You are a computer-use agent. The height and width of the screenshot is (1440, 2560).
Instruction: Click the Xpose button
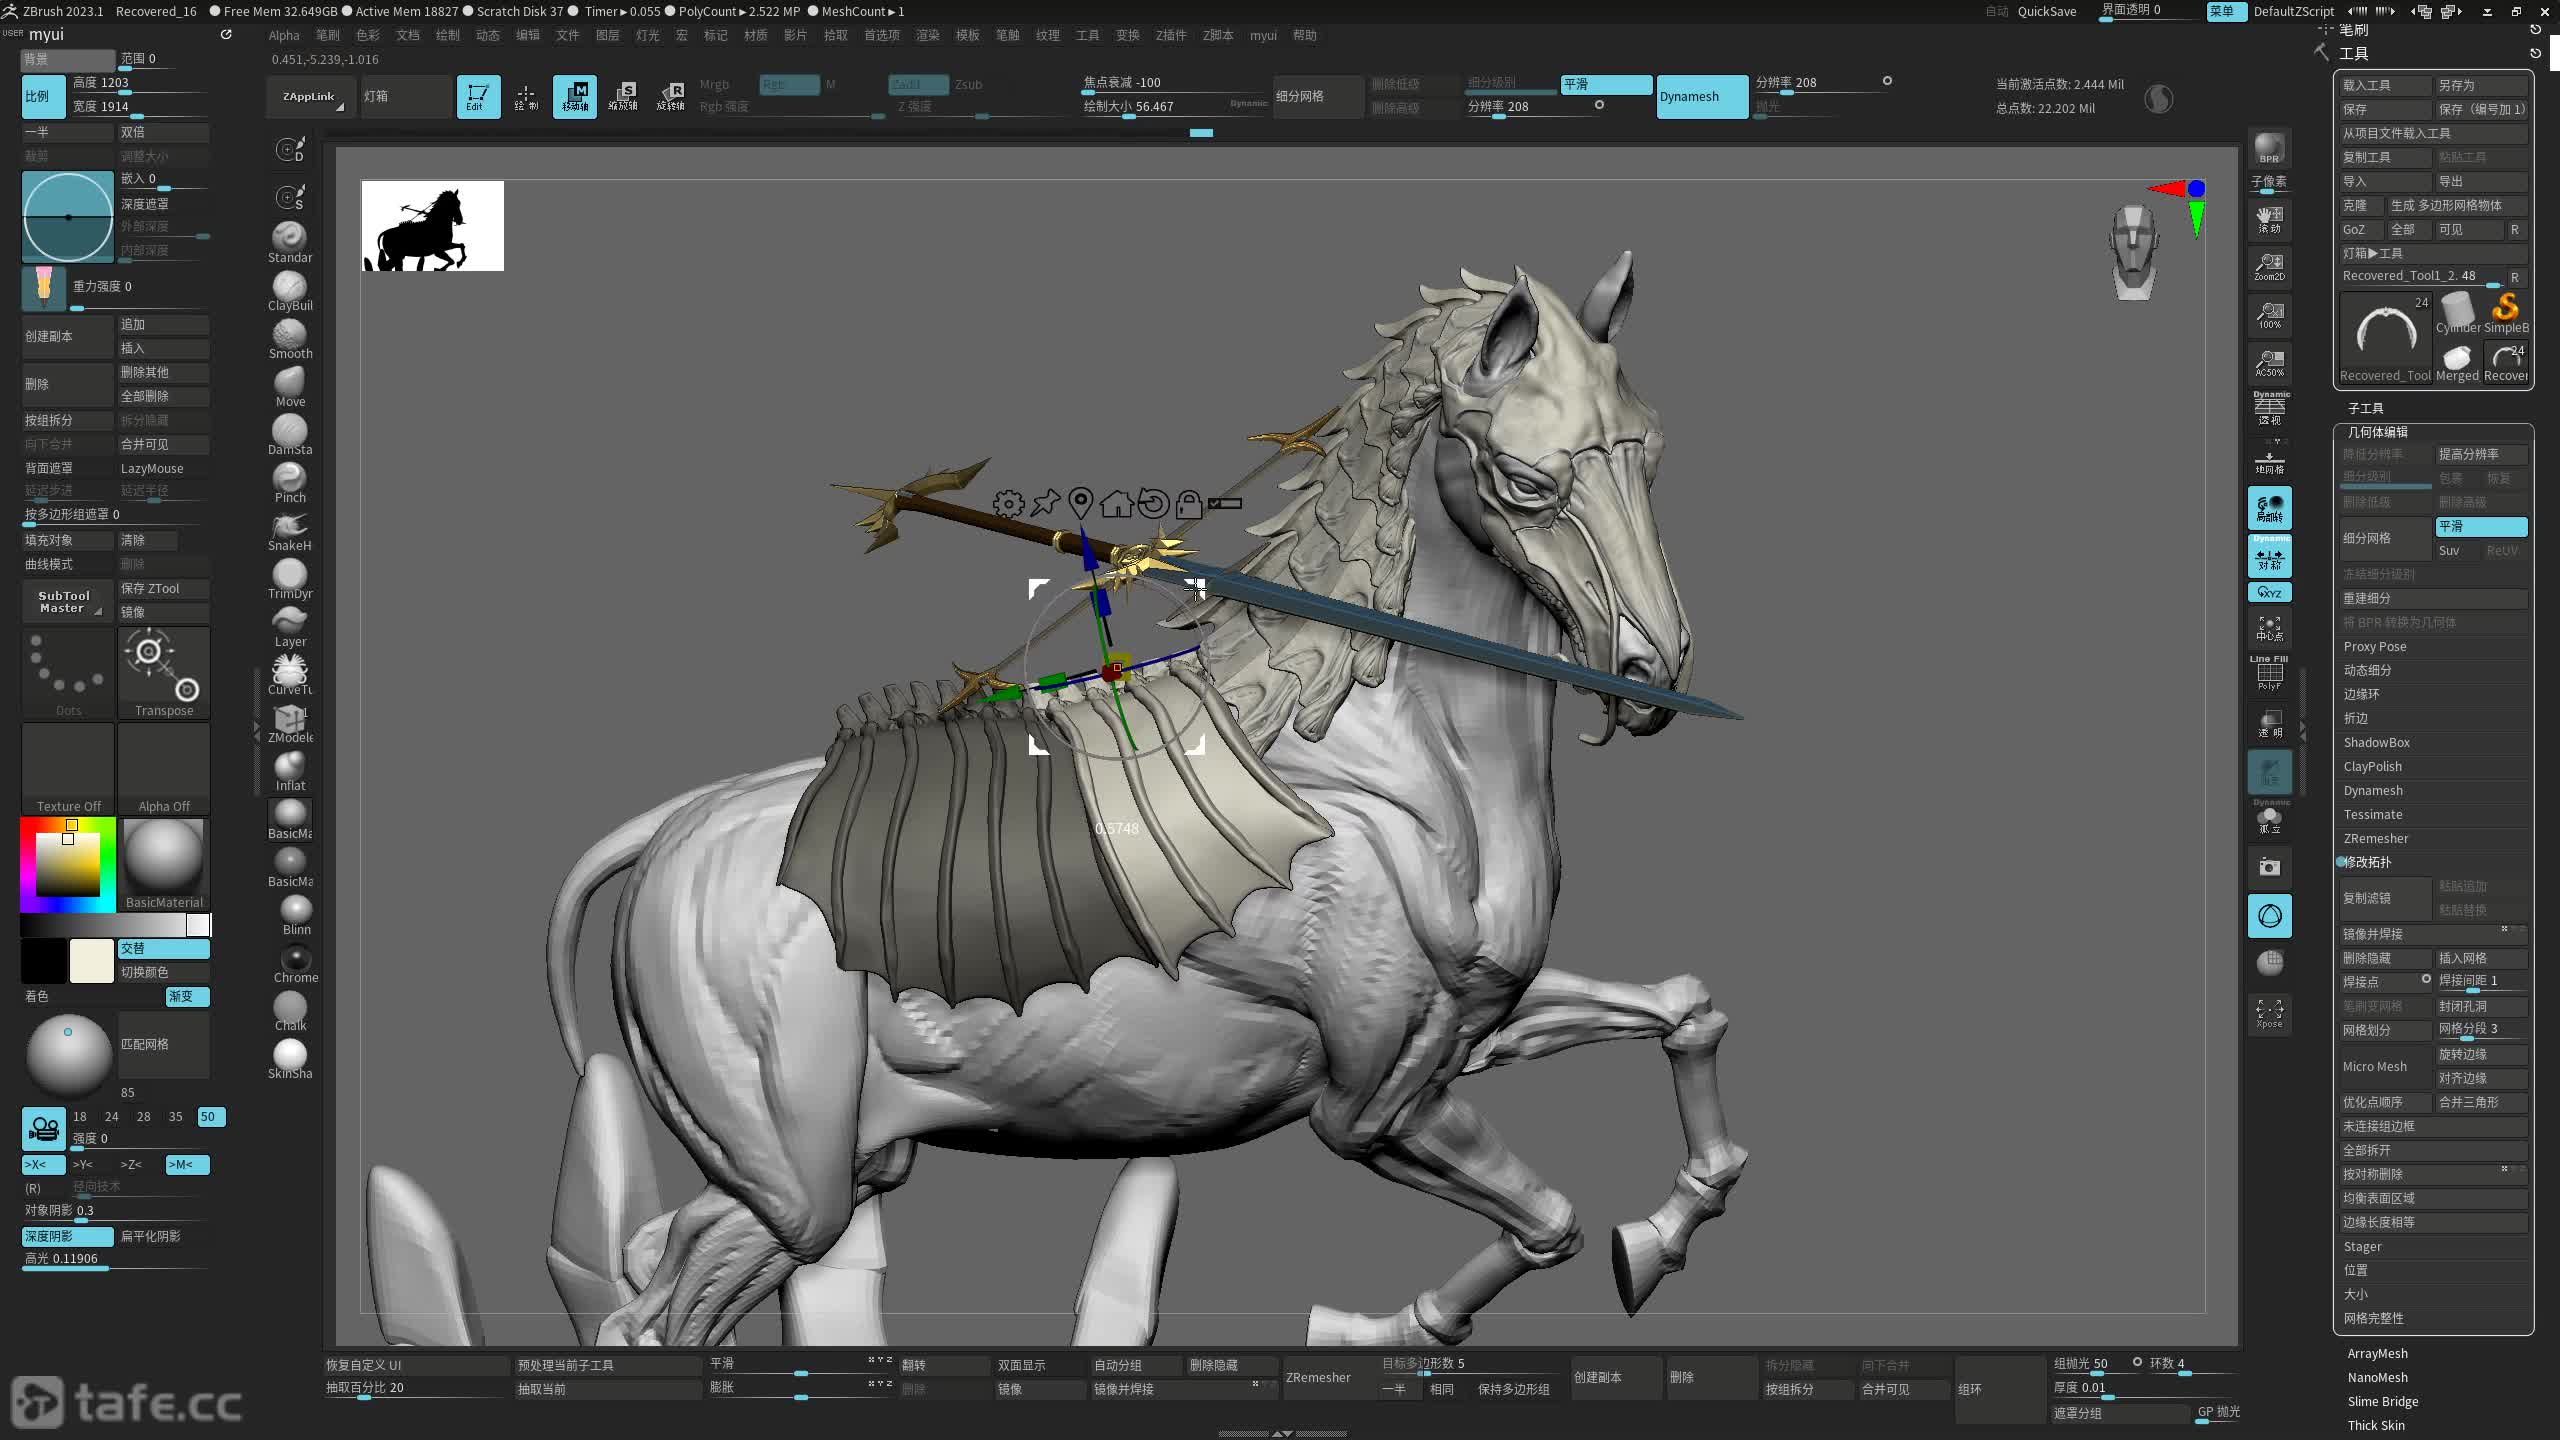[x=2269, y=1012]
